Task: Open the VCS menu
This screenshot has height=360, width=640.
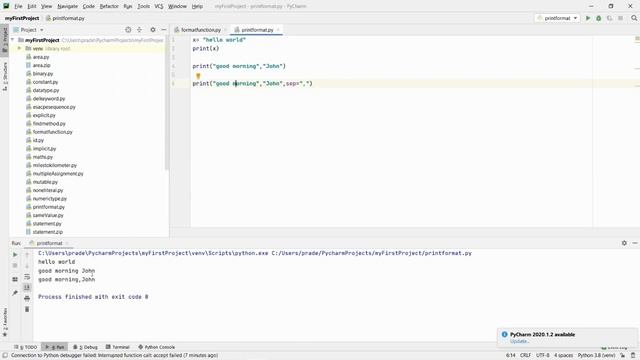Action: point(159,6)
